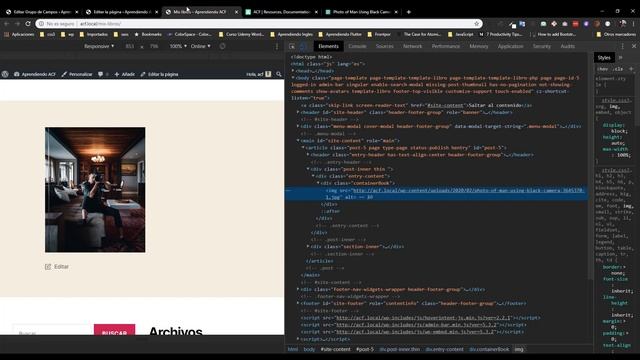Open the Audits tab
Viewport: 640px width, 360px height.
[567, 47]
